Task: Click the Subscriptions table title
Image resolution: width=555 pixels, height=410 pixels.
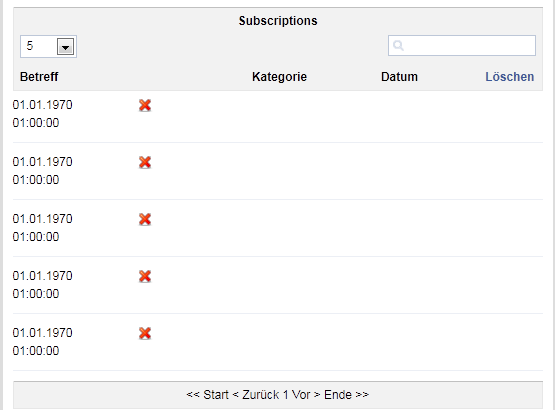Action: pyautogui.click(x=278, y=21)
